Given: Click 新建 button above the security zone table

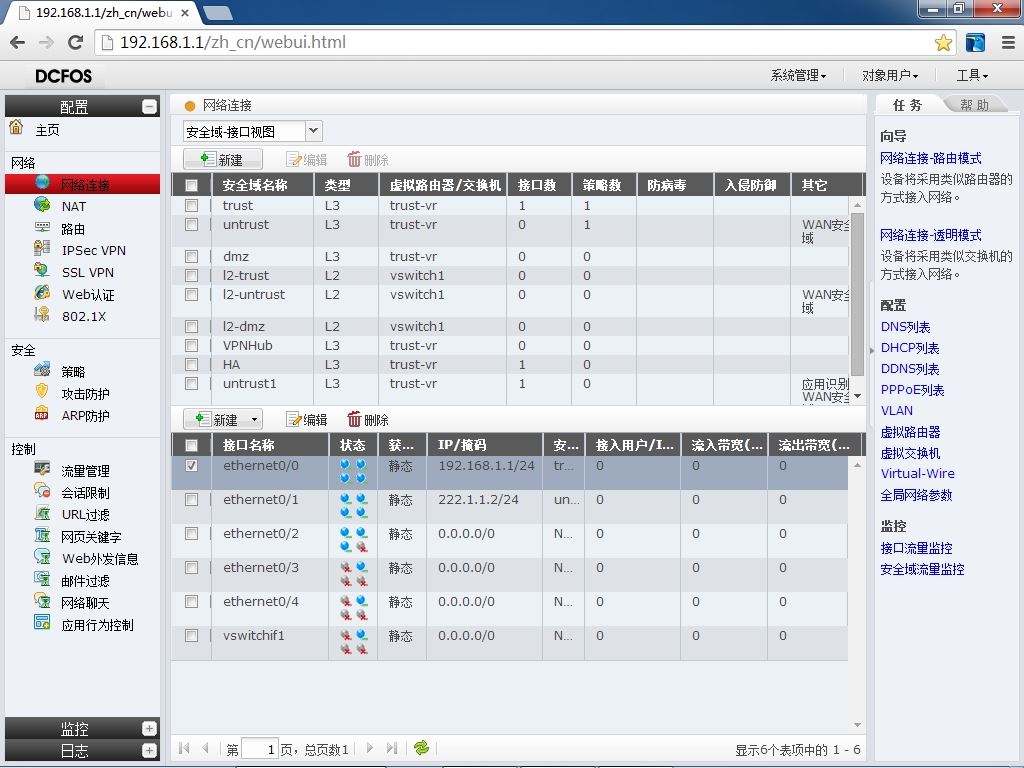Looking at the screenshot, I should point(223,159).
